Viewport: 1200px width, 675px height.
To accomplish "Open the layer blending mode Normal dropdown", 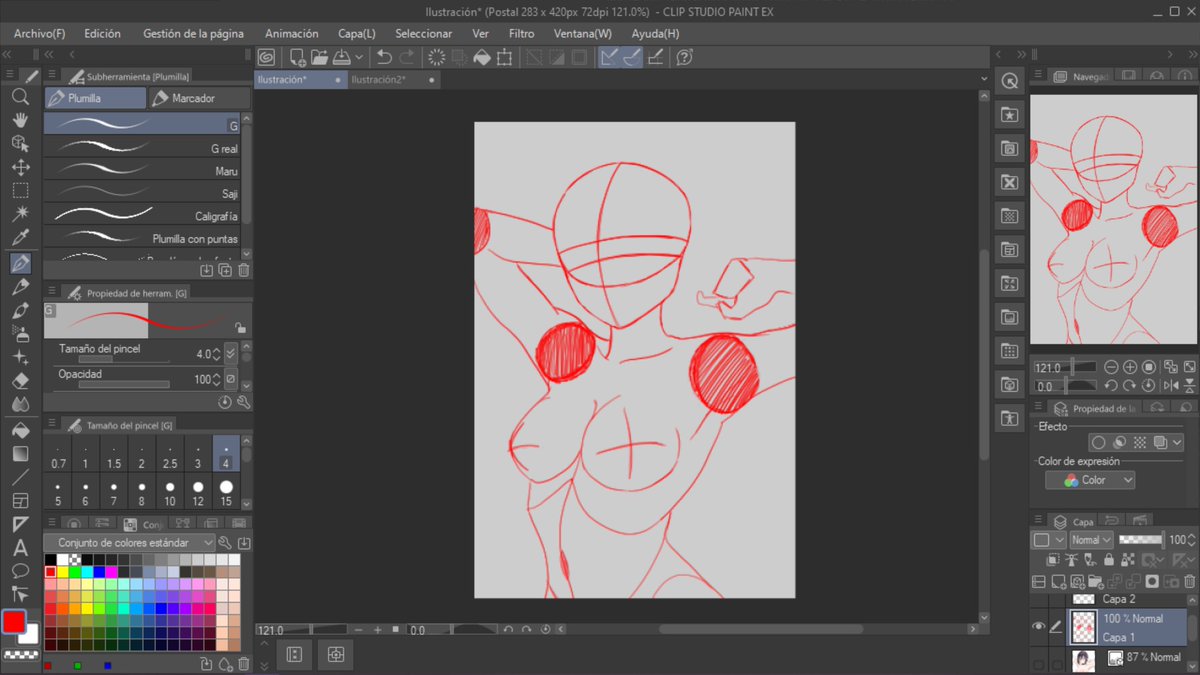I will [x=1090, y=540].
